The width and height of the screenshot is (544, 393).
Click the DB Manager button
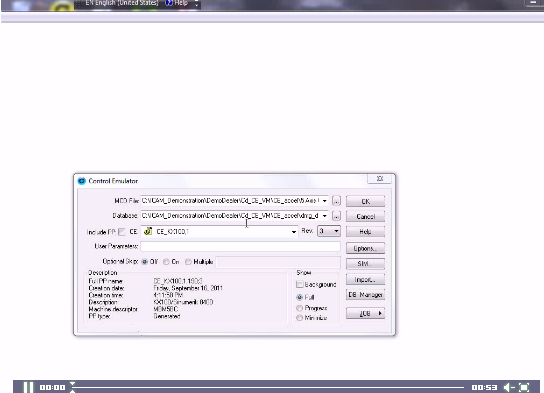point(365,294)
